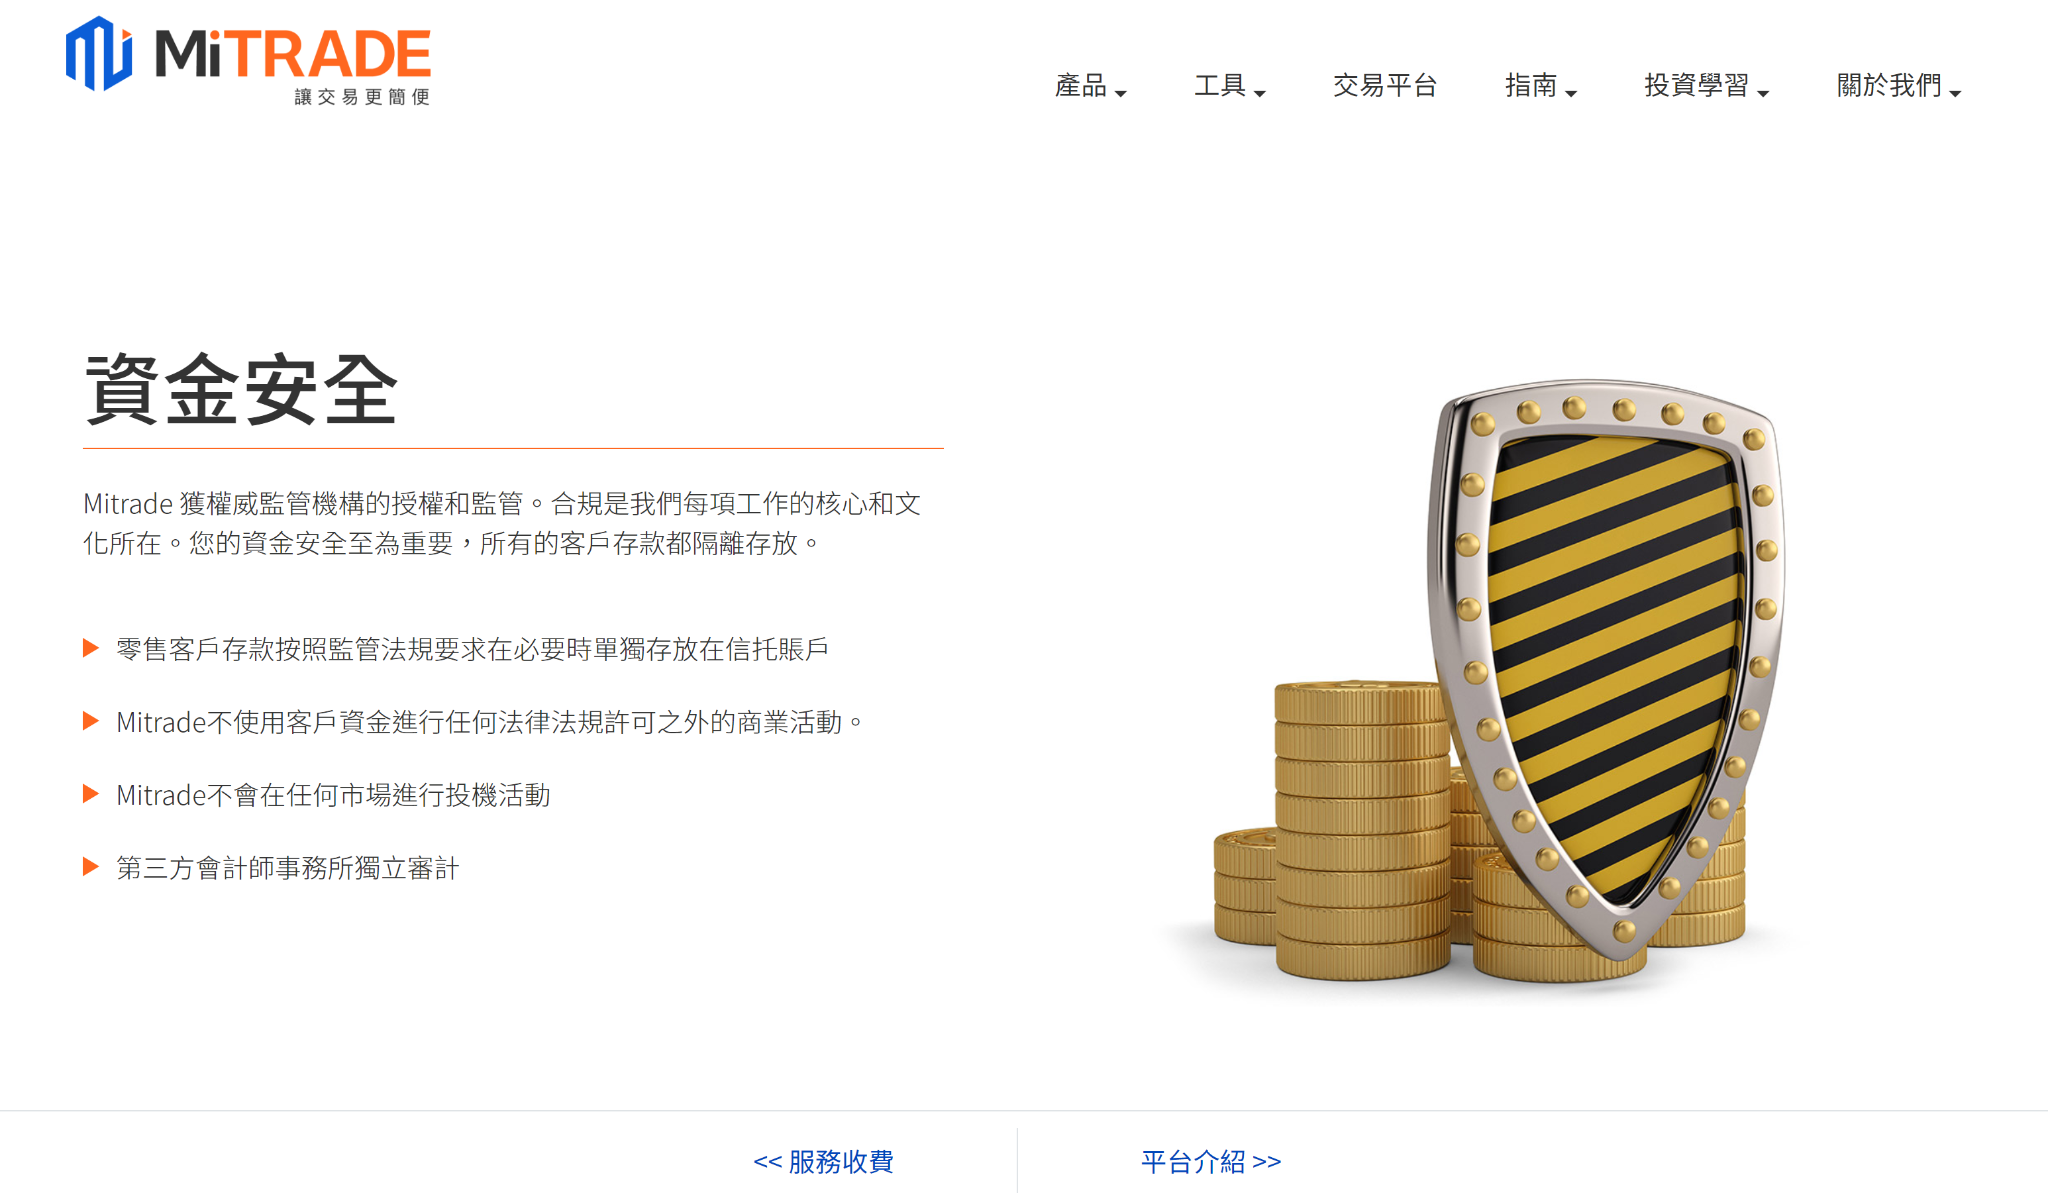Click the 讓交易更簡便 slogan under logo

pos(362,97)
